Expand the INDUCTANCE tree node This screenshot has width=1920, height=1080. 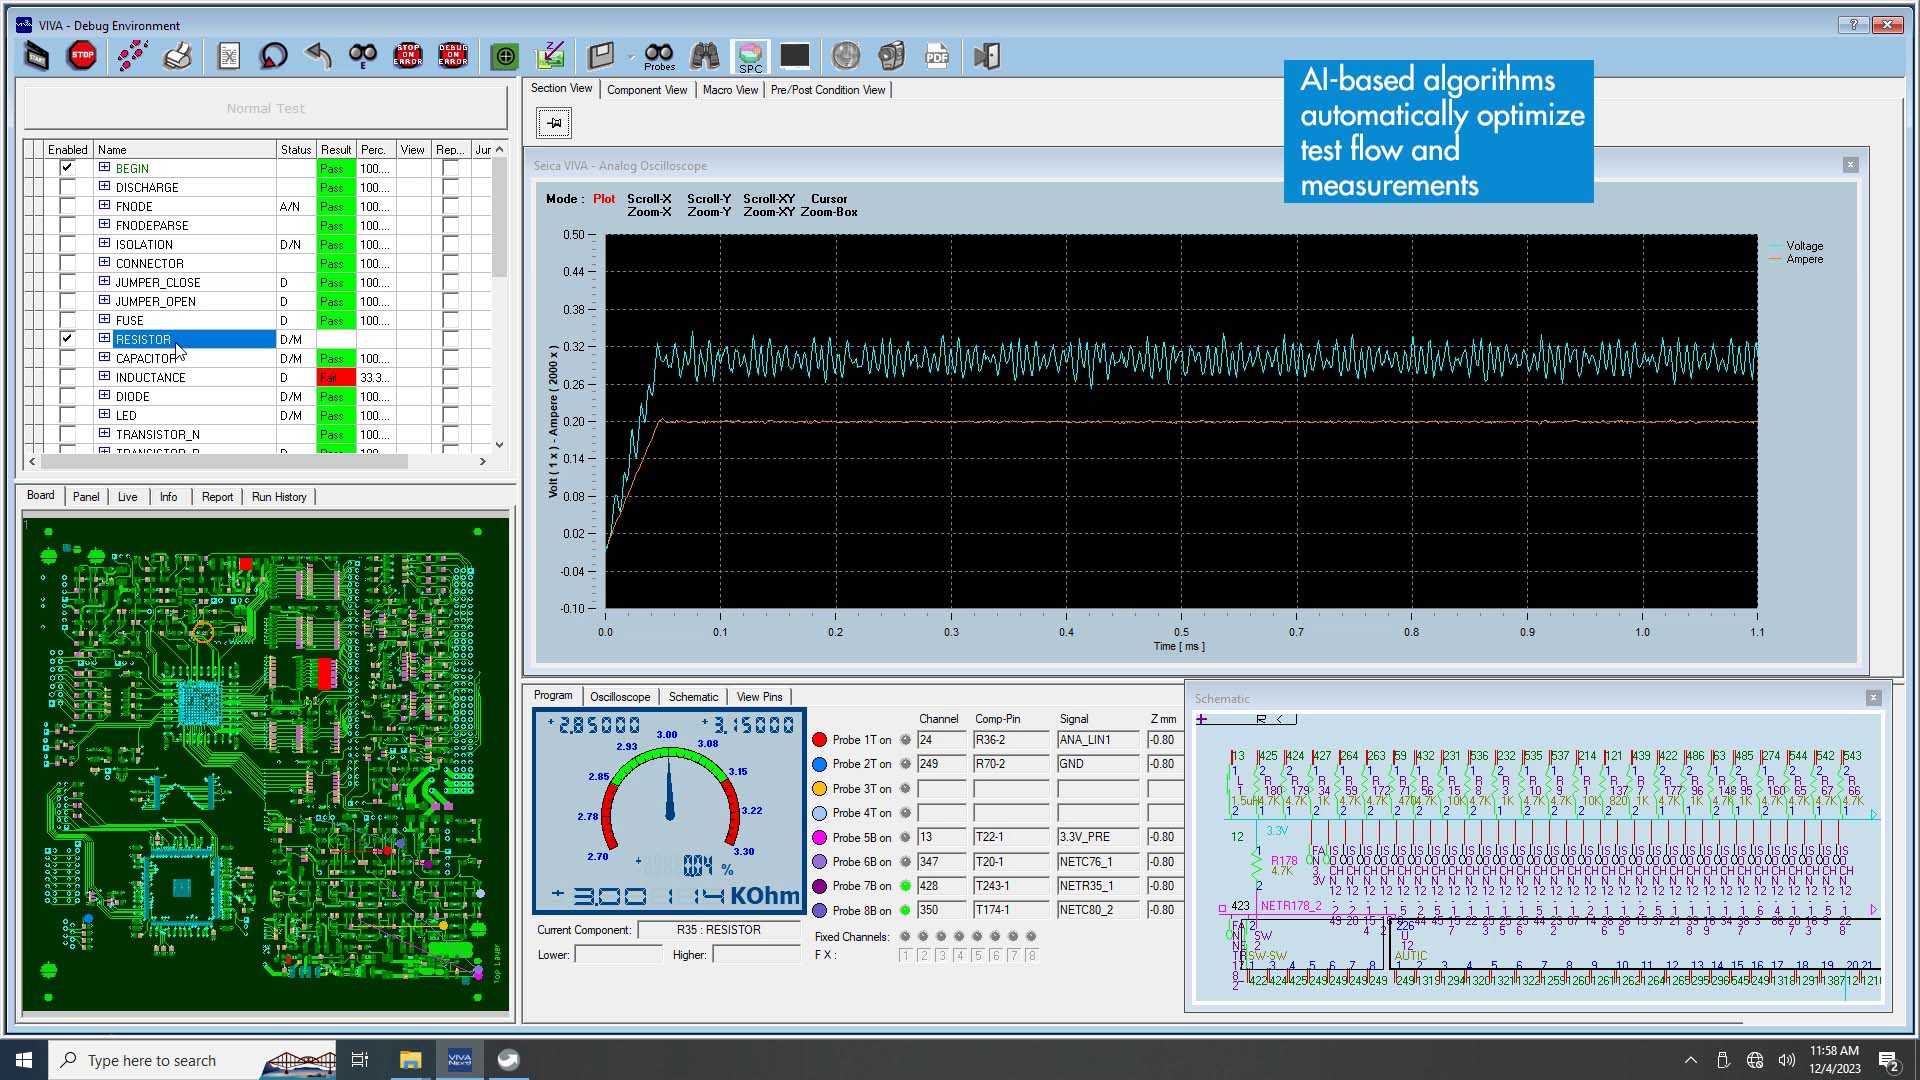tap(104, 377)
